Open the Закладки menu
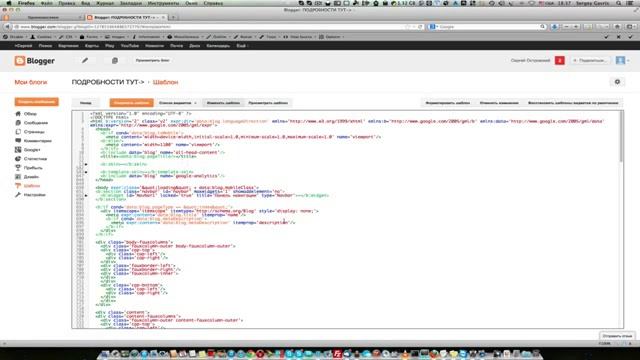Viewport: 640px width, 360px height. point(131,3)
